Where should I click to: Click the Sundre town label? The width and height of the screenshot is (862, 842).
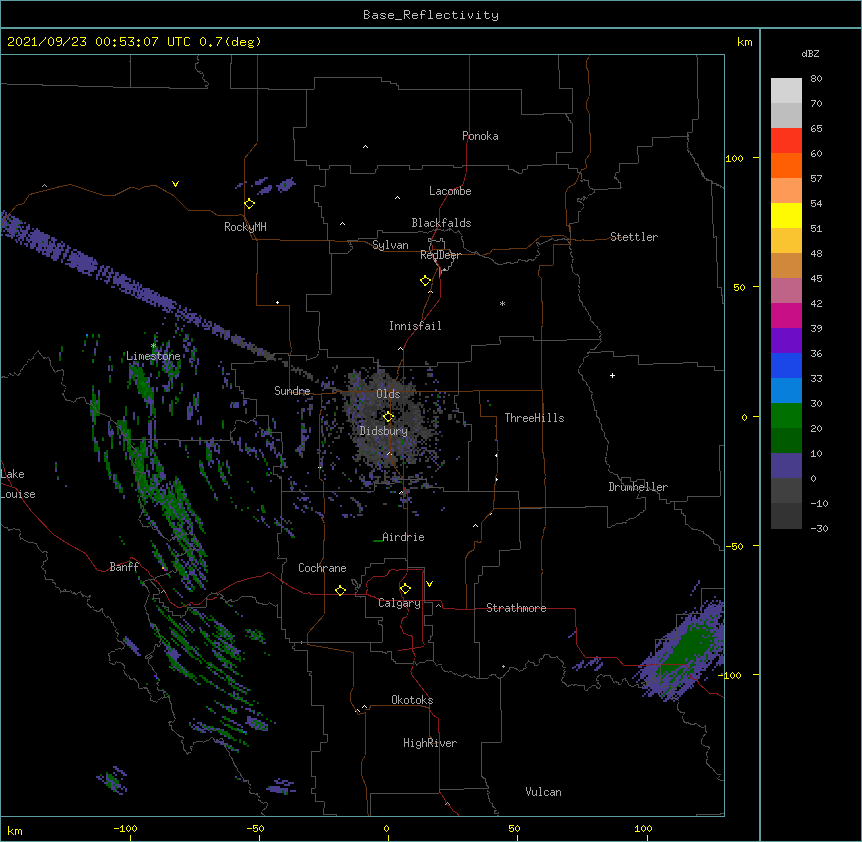point(292,391)
